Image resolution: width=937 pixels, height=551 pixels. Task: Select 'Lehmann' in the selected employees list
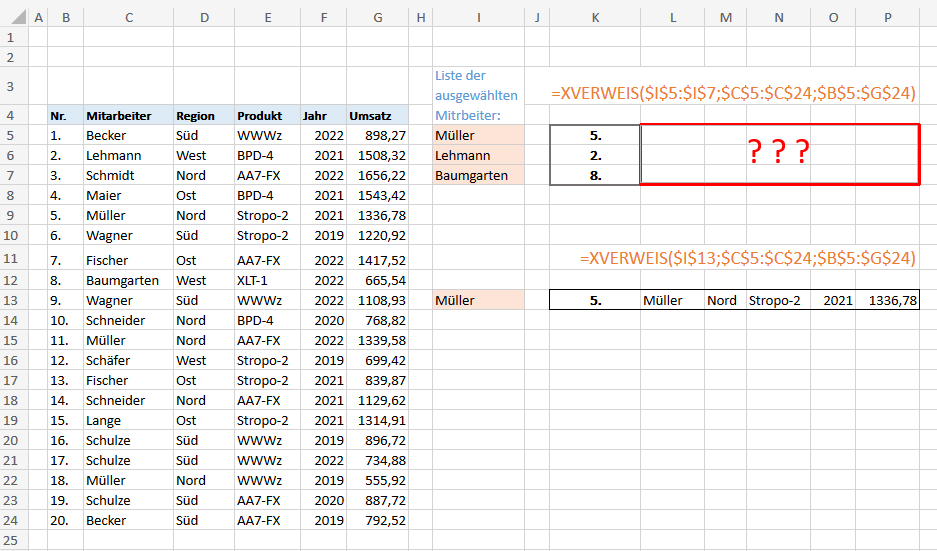pos(479,155)
